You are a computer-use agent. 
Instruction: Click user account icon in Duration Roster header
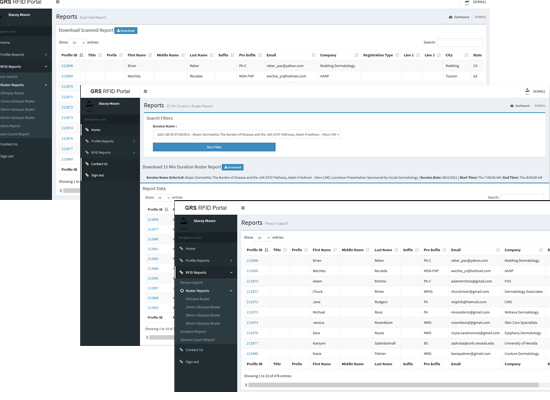coord(527,91)
